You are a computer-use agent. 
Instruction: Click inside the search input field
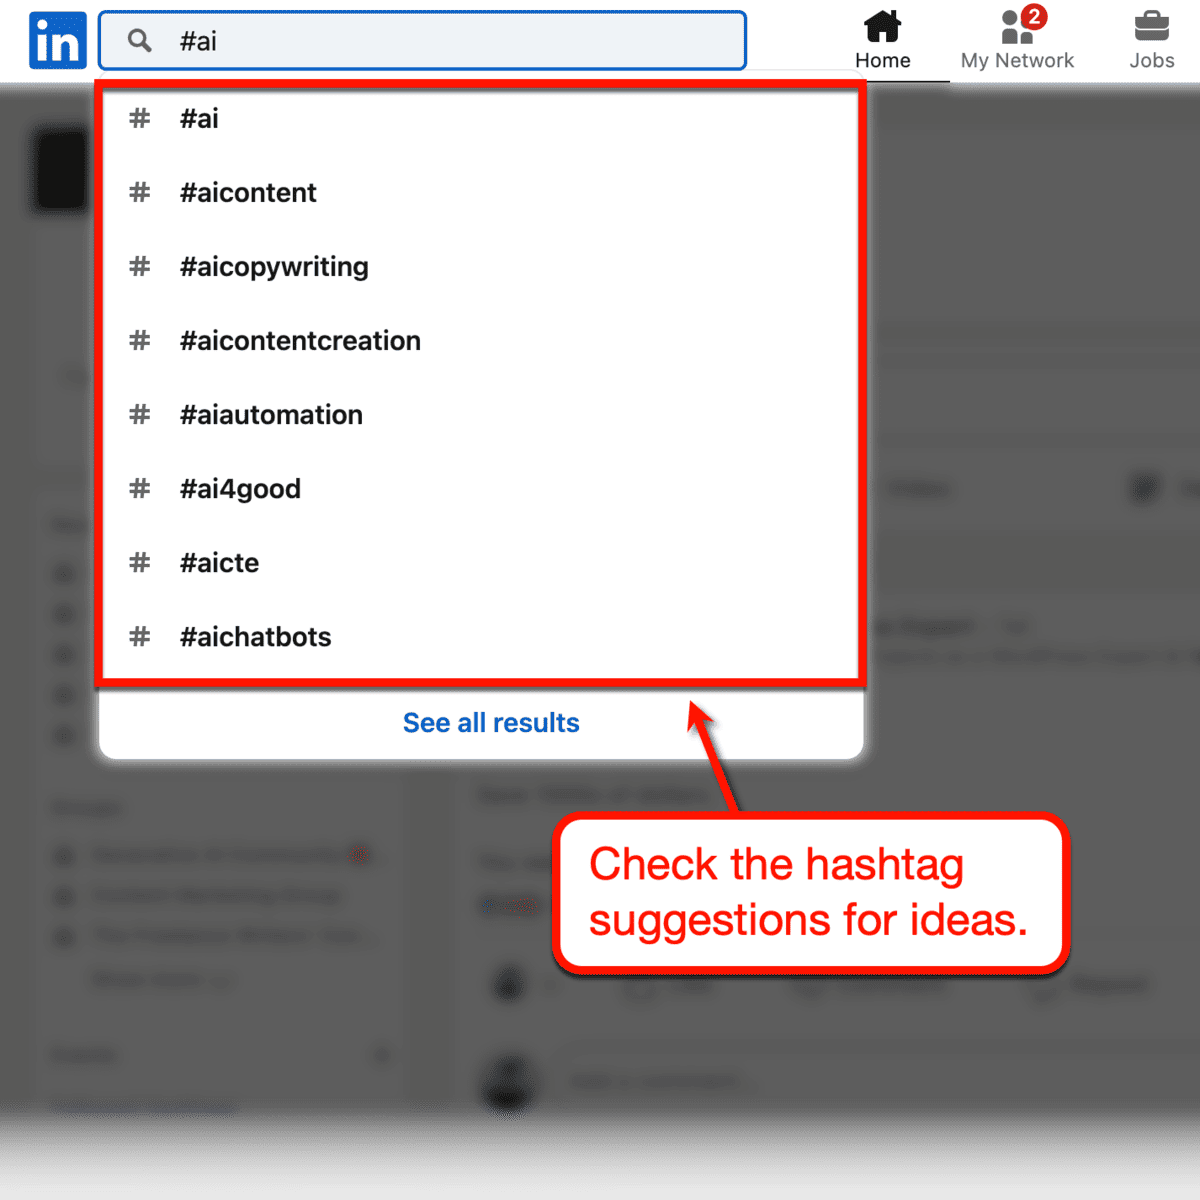coord(420,41)
